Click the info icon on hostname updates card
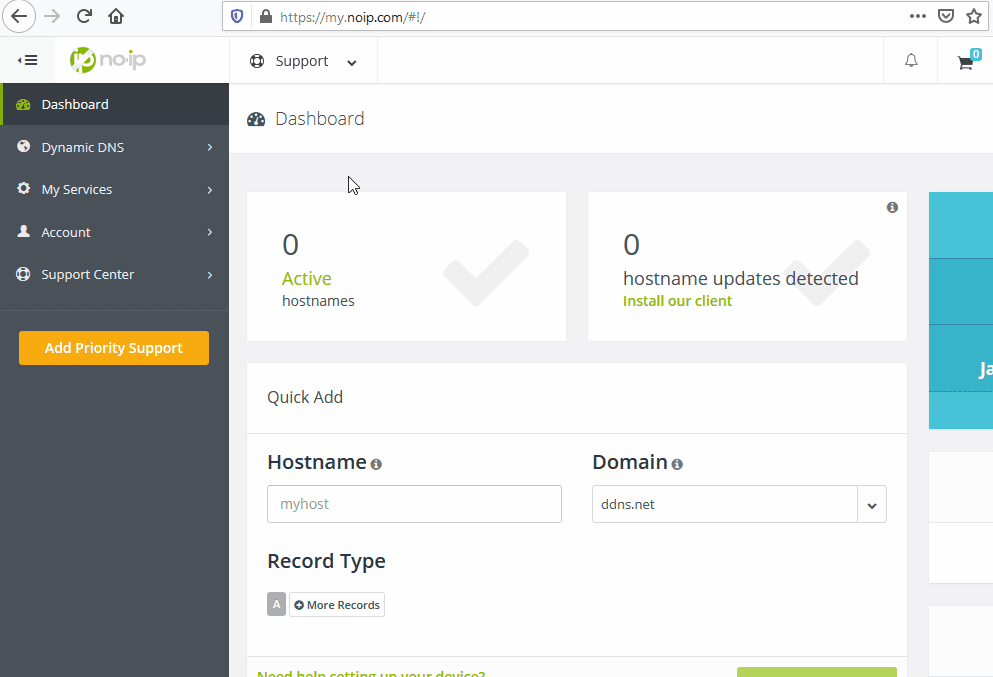Image resolution: width=993 pixels, height=677 pixels. [x=892, y=207]
